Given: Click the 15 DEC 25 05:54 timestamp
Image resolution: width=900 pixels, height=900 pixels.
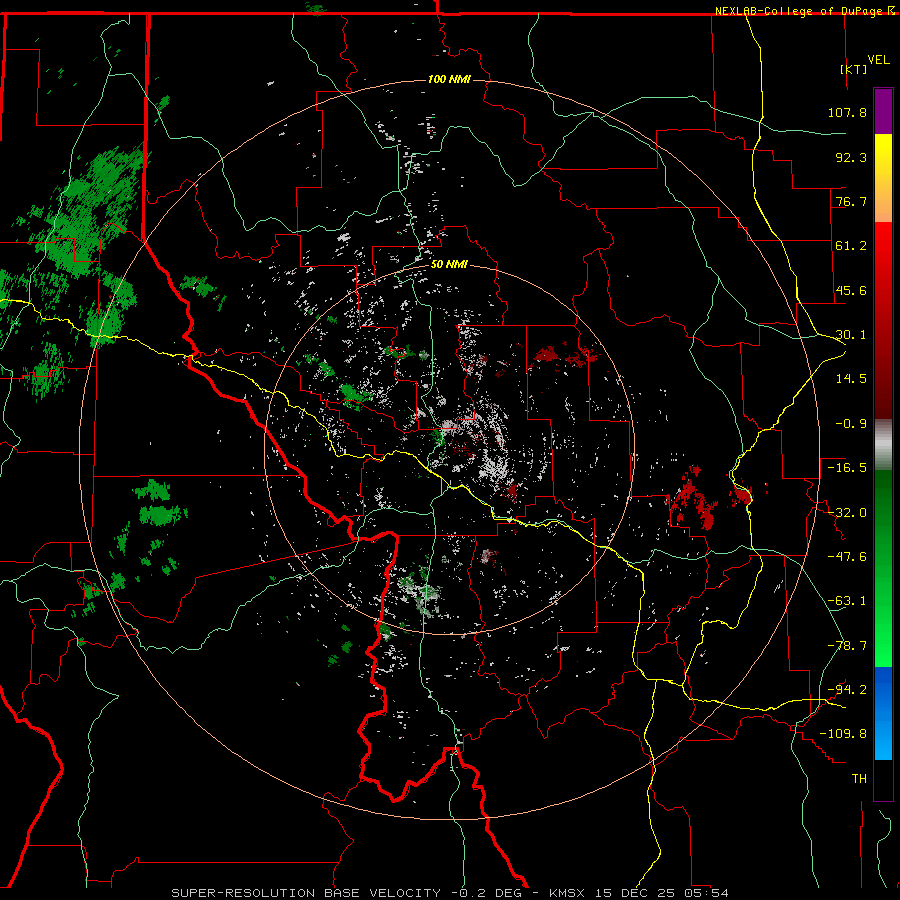Looking at the screenshot, I should [662, 893].
